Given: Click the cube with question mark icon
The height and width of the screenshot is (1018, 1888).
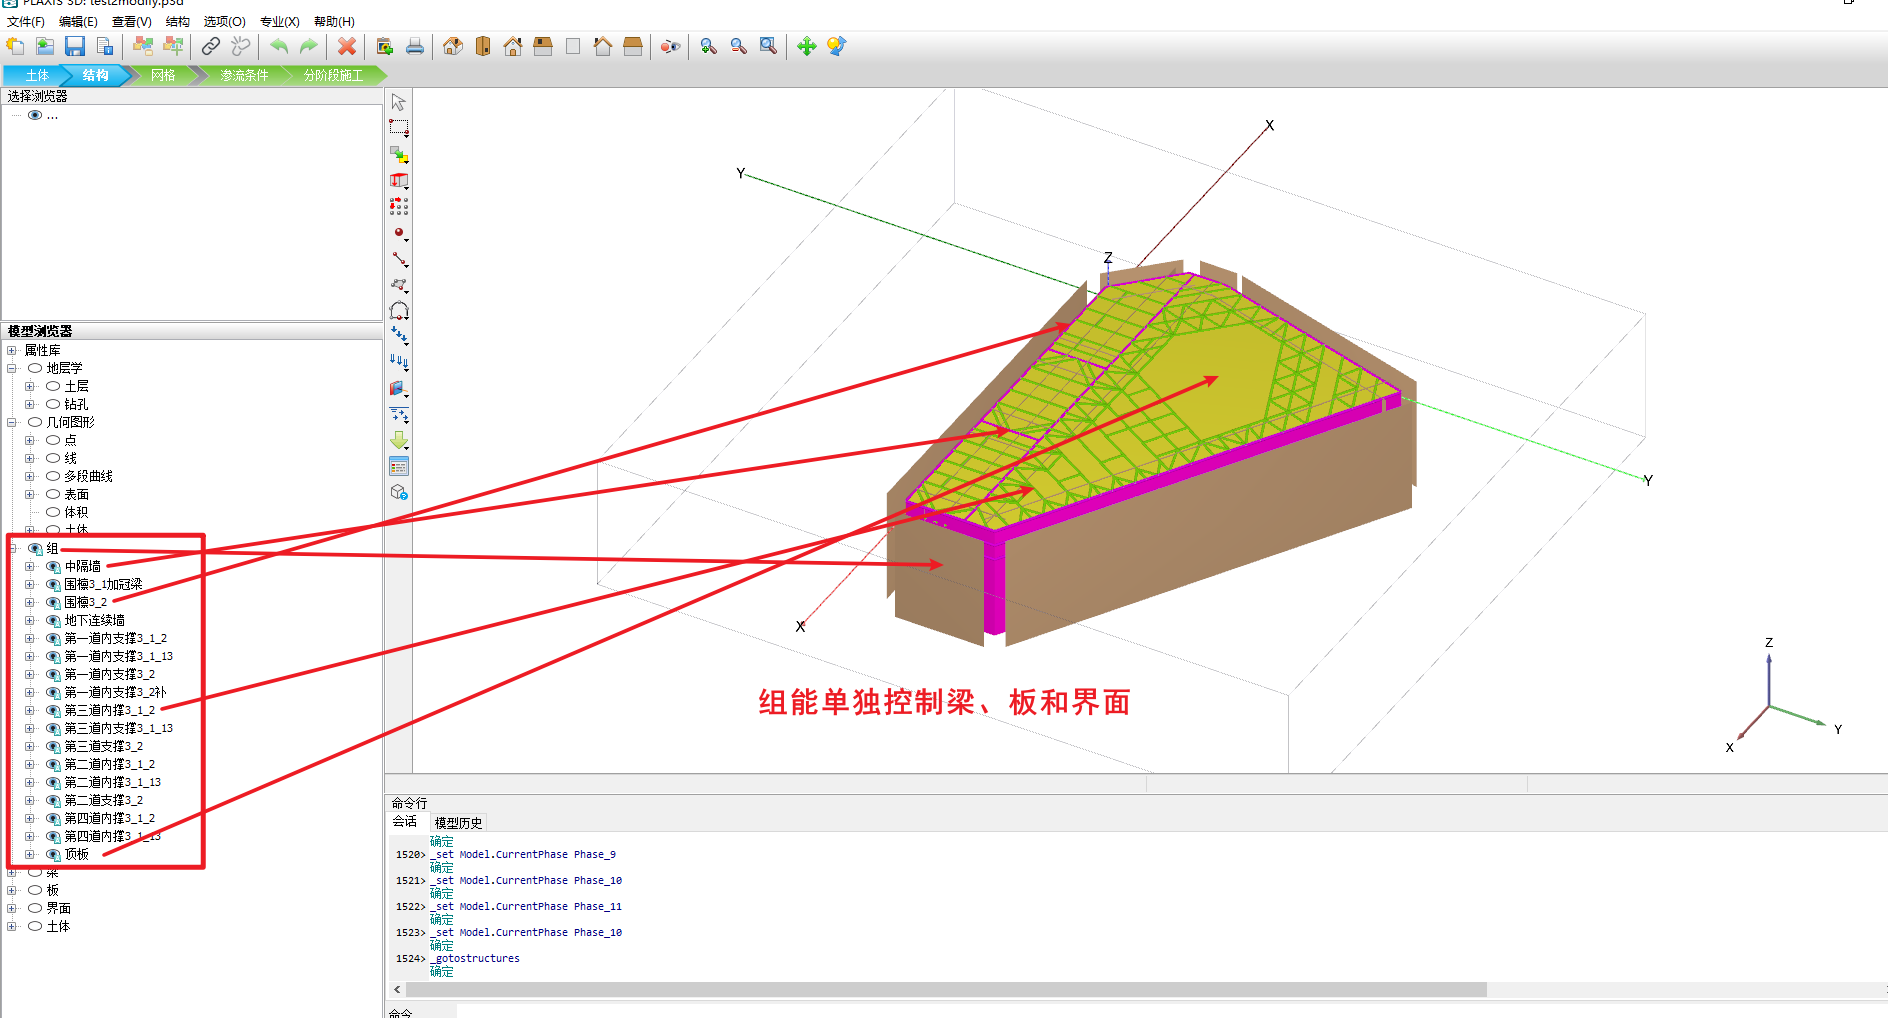Looking at the screenshot, I should tap(399, 492).
